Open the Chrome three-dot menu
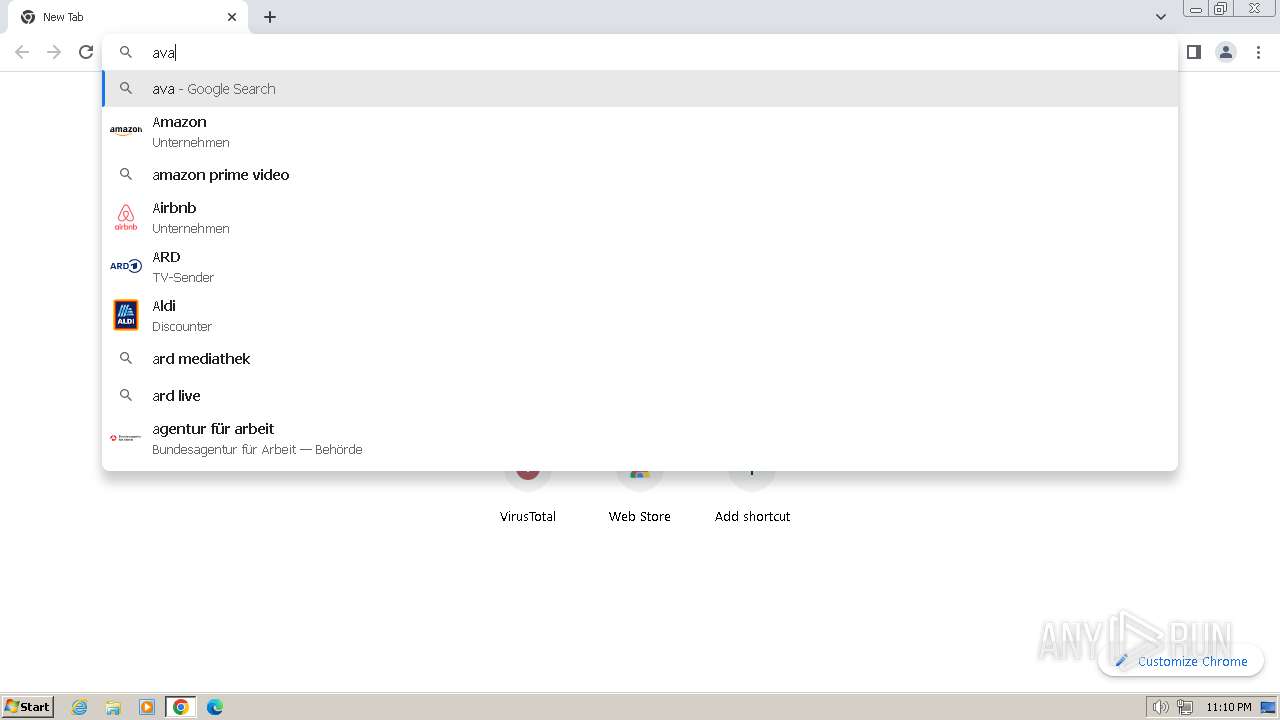This screenshot has width=1280, height=720. [1258, 52]
